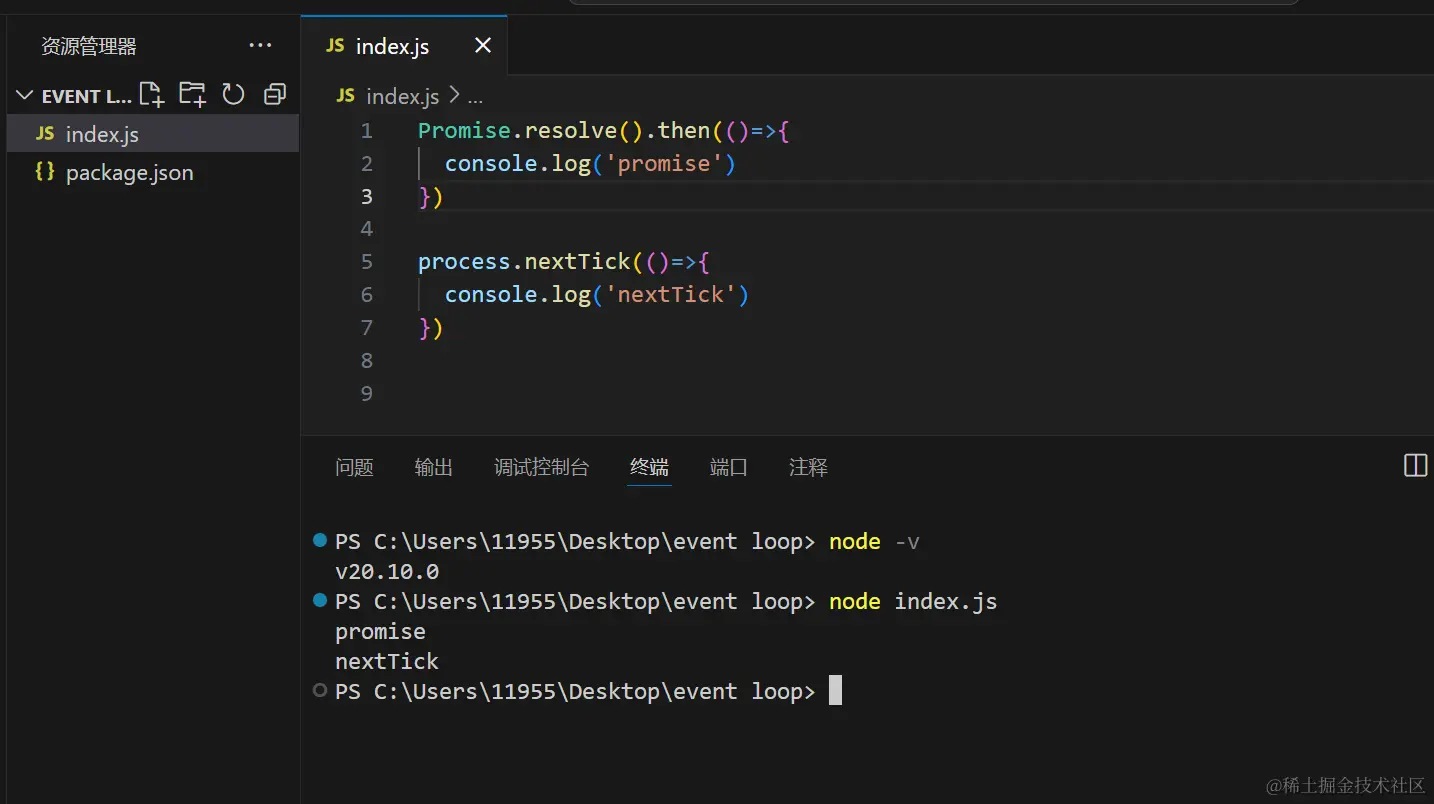Click line number 9 in the gutter
Image resolution: width=1434 pixels, height=804 pixels.
pos(366,393)
